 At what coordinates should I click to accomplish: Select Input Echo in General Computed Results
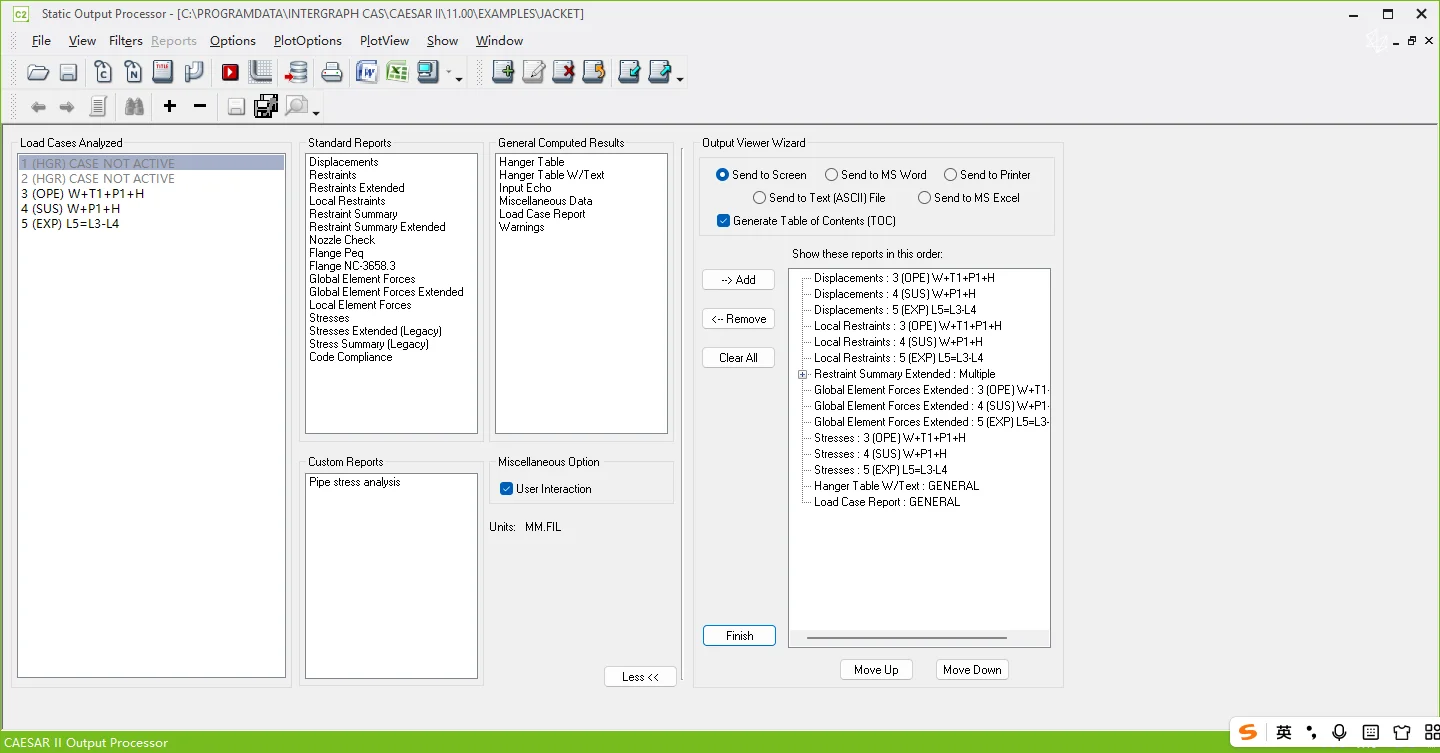pos(525,188)
